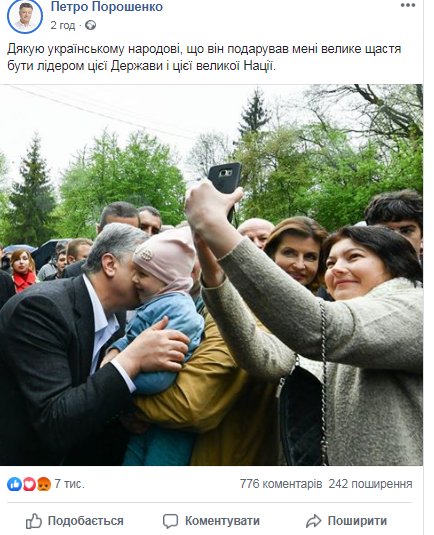The image size is (434, 535).
Task: Click the post text 'Дякую українському народові'
Action: tap(93, 49)
